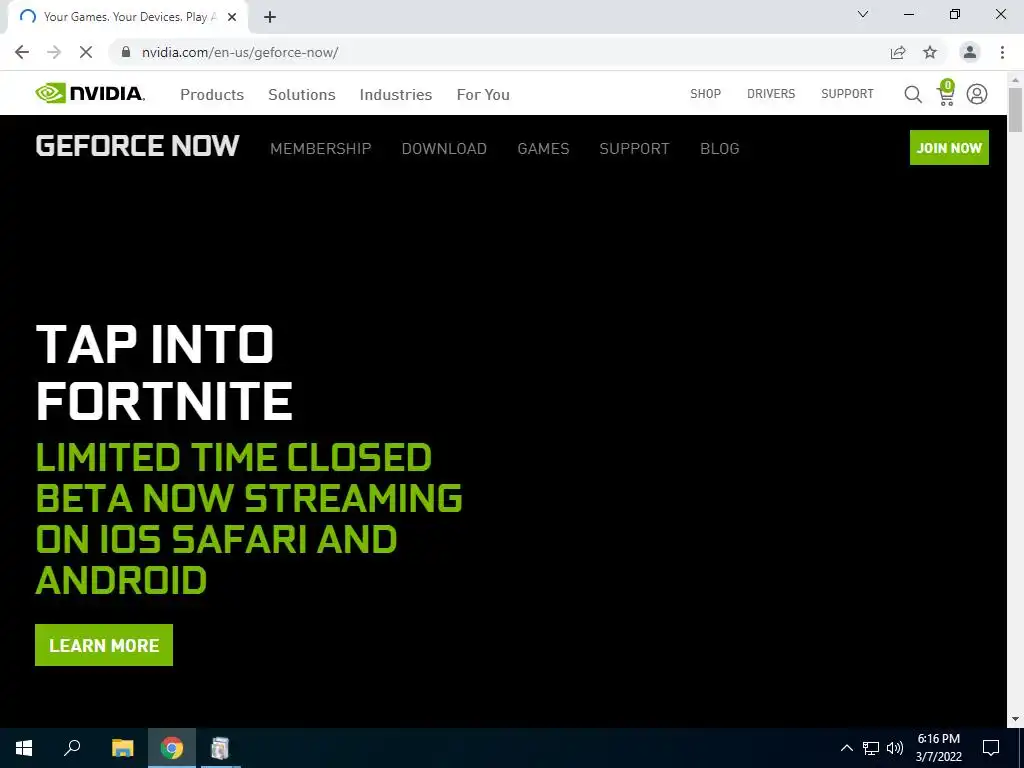Click the scrollbar up arrow
1024x768 pixels.
click(x=1016, y=79)
